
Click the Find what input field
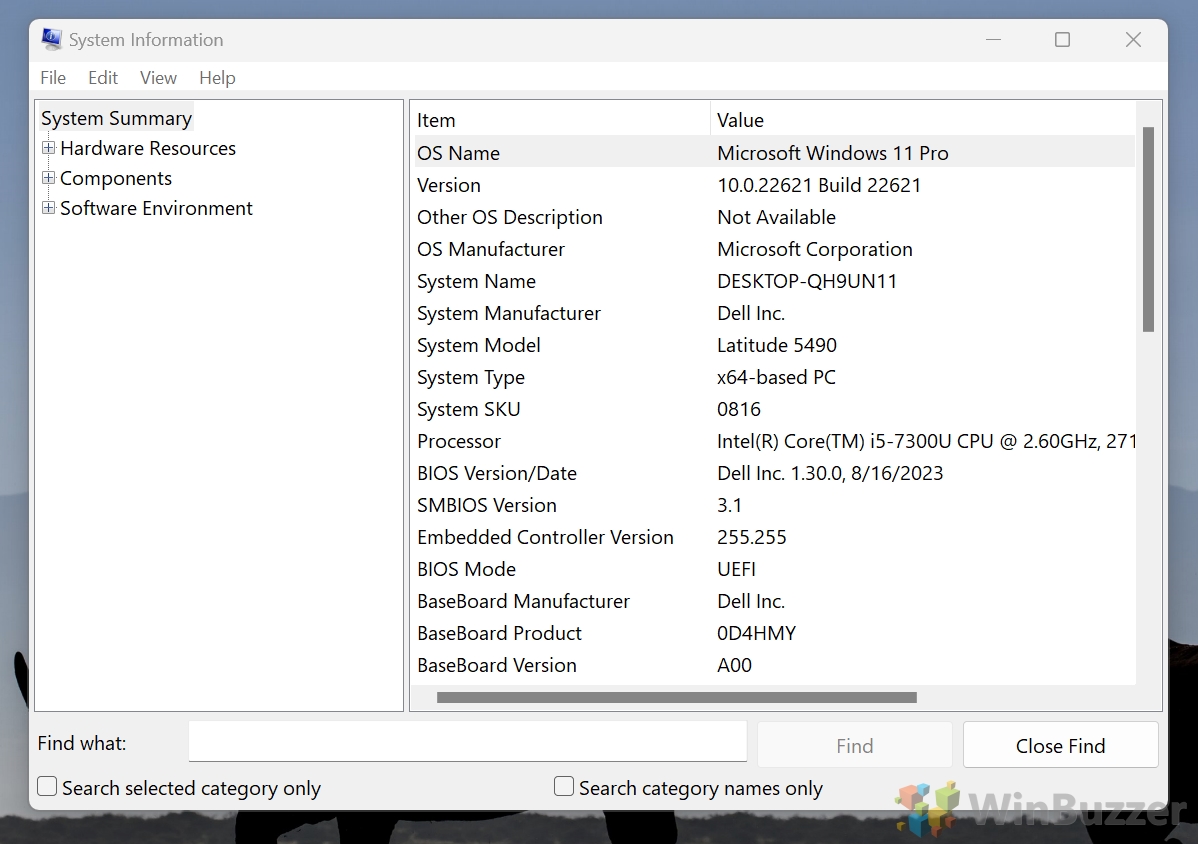468,742
